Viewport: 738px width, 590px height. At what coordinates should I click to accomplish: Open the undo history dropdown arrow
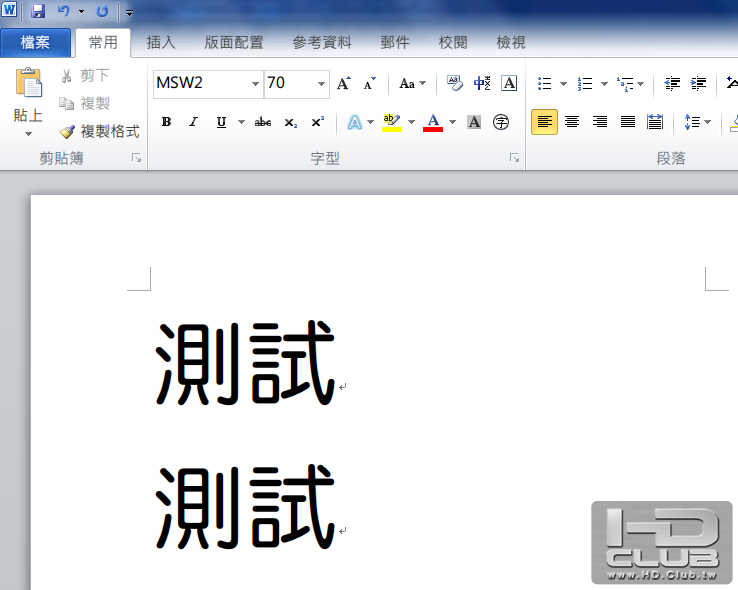(x=81, y=11)
